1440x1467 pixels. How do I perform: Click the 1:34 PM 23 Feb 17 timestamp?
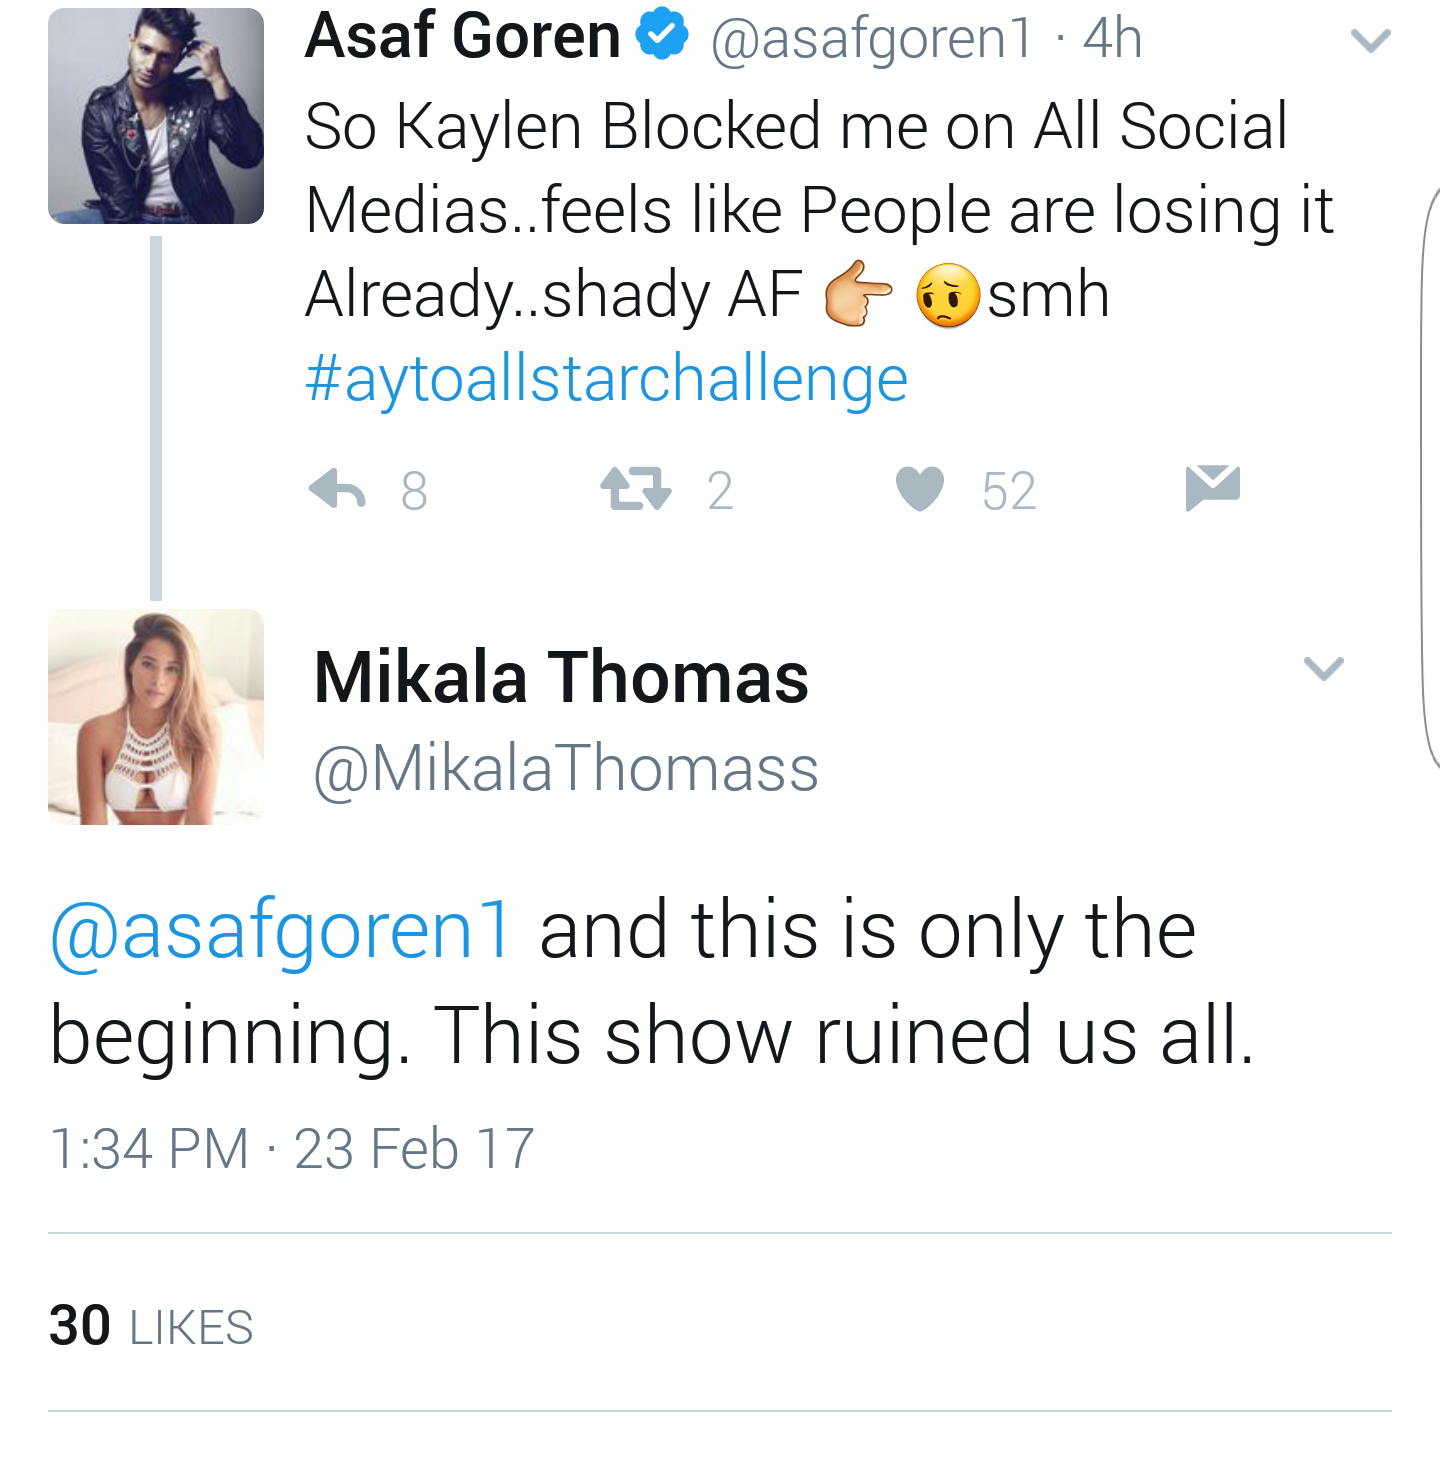(292, 1148)
